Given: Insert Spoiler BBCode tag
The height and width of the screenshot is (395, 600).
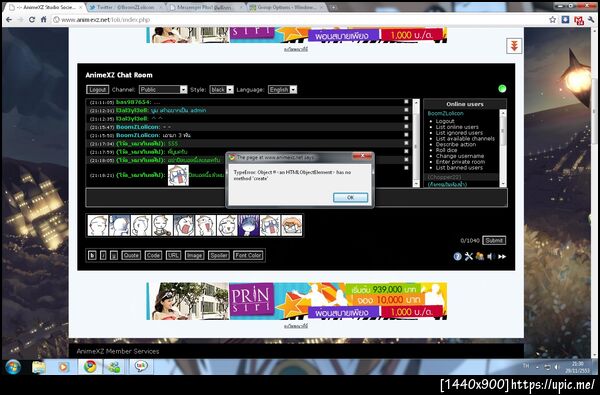Looking at the screenshot, I should tap(219, 255).
